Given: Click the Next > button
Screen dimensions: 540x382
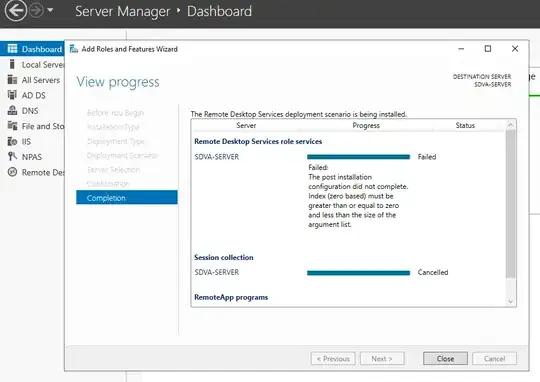Looking at the screenshot, I should coord(382,359).
